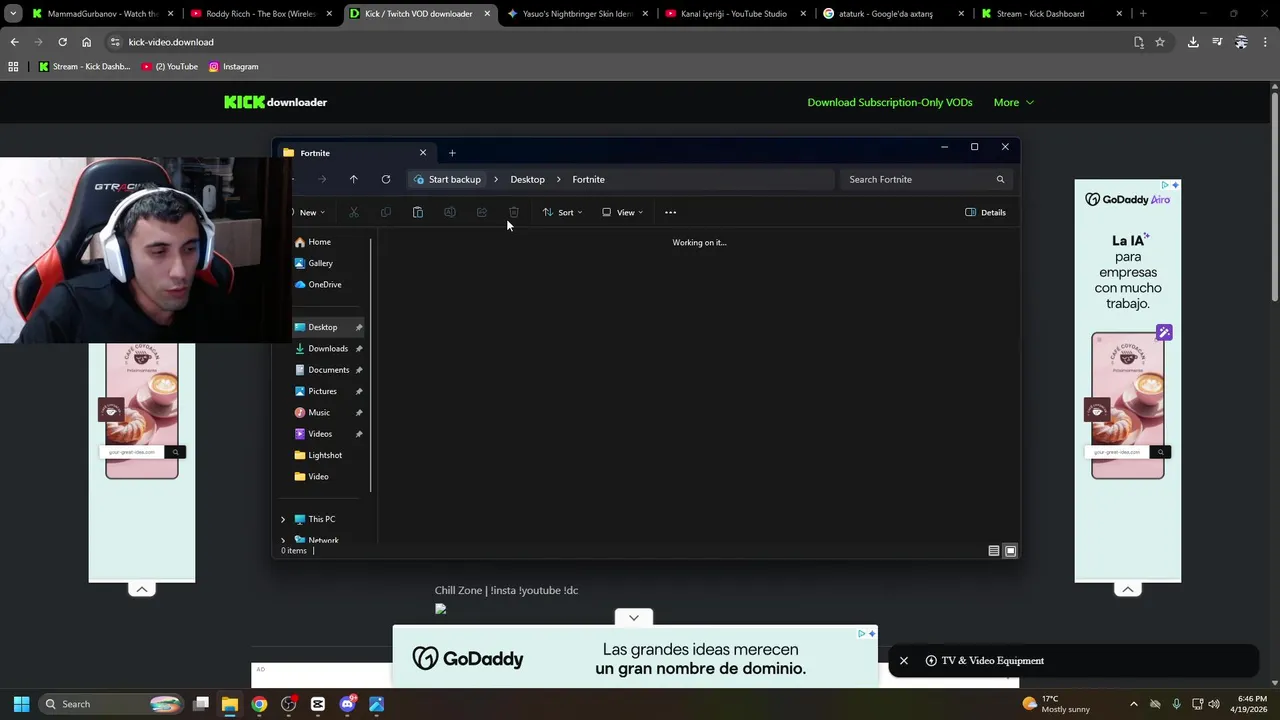
Task: Open Chrome downloads icon
Action: coord(1193,42)
